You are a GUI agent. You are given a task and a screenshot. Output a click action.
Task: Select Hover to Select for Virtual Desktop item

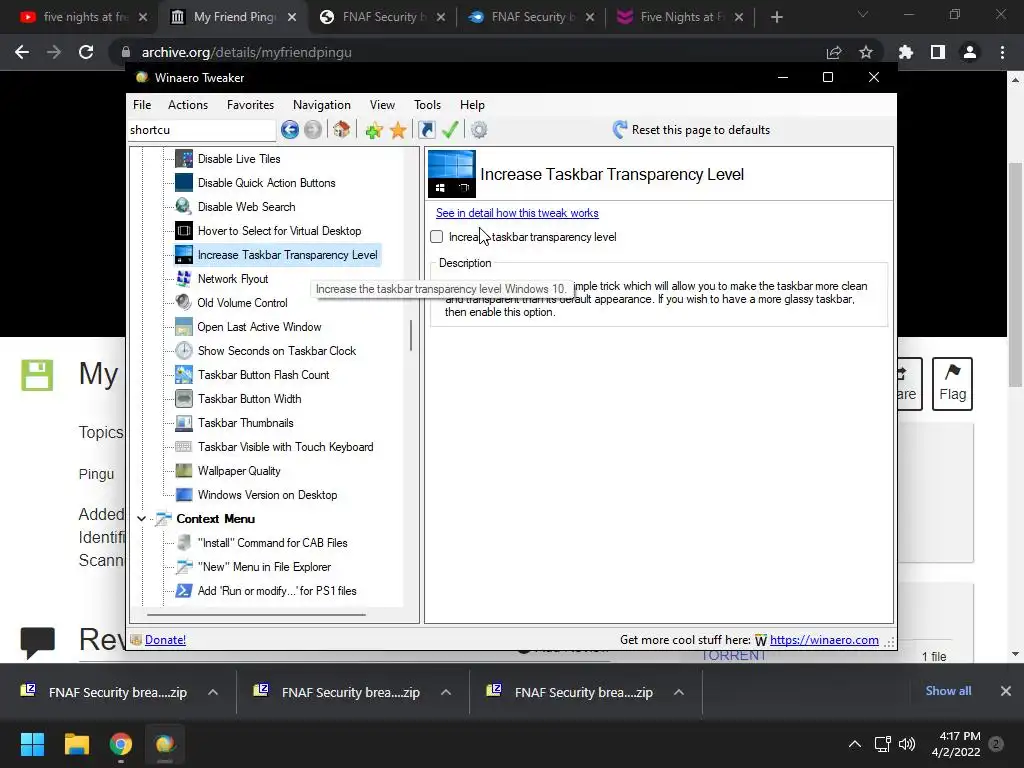280,231
